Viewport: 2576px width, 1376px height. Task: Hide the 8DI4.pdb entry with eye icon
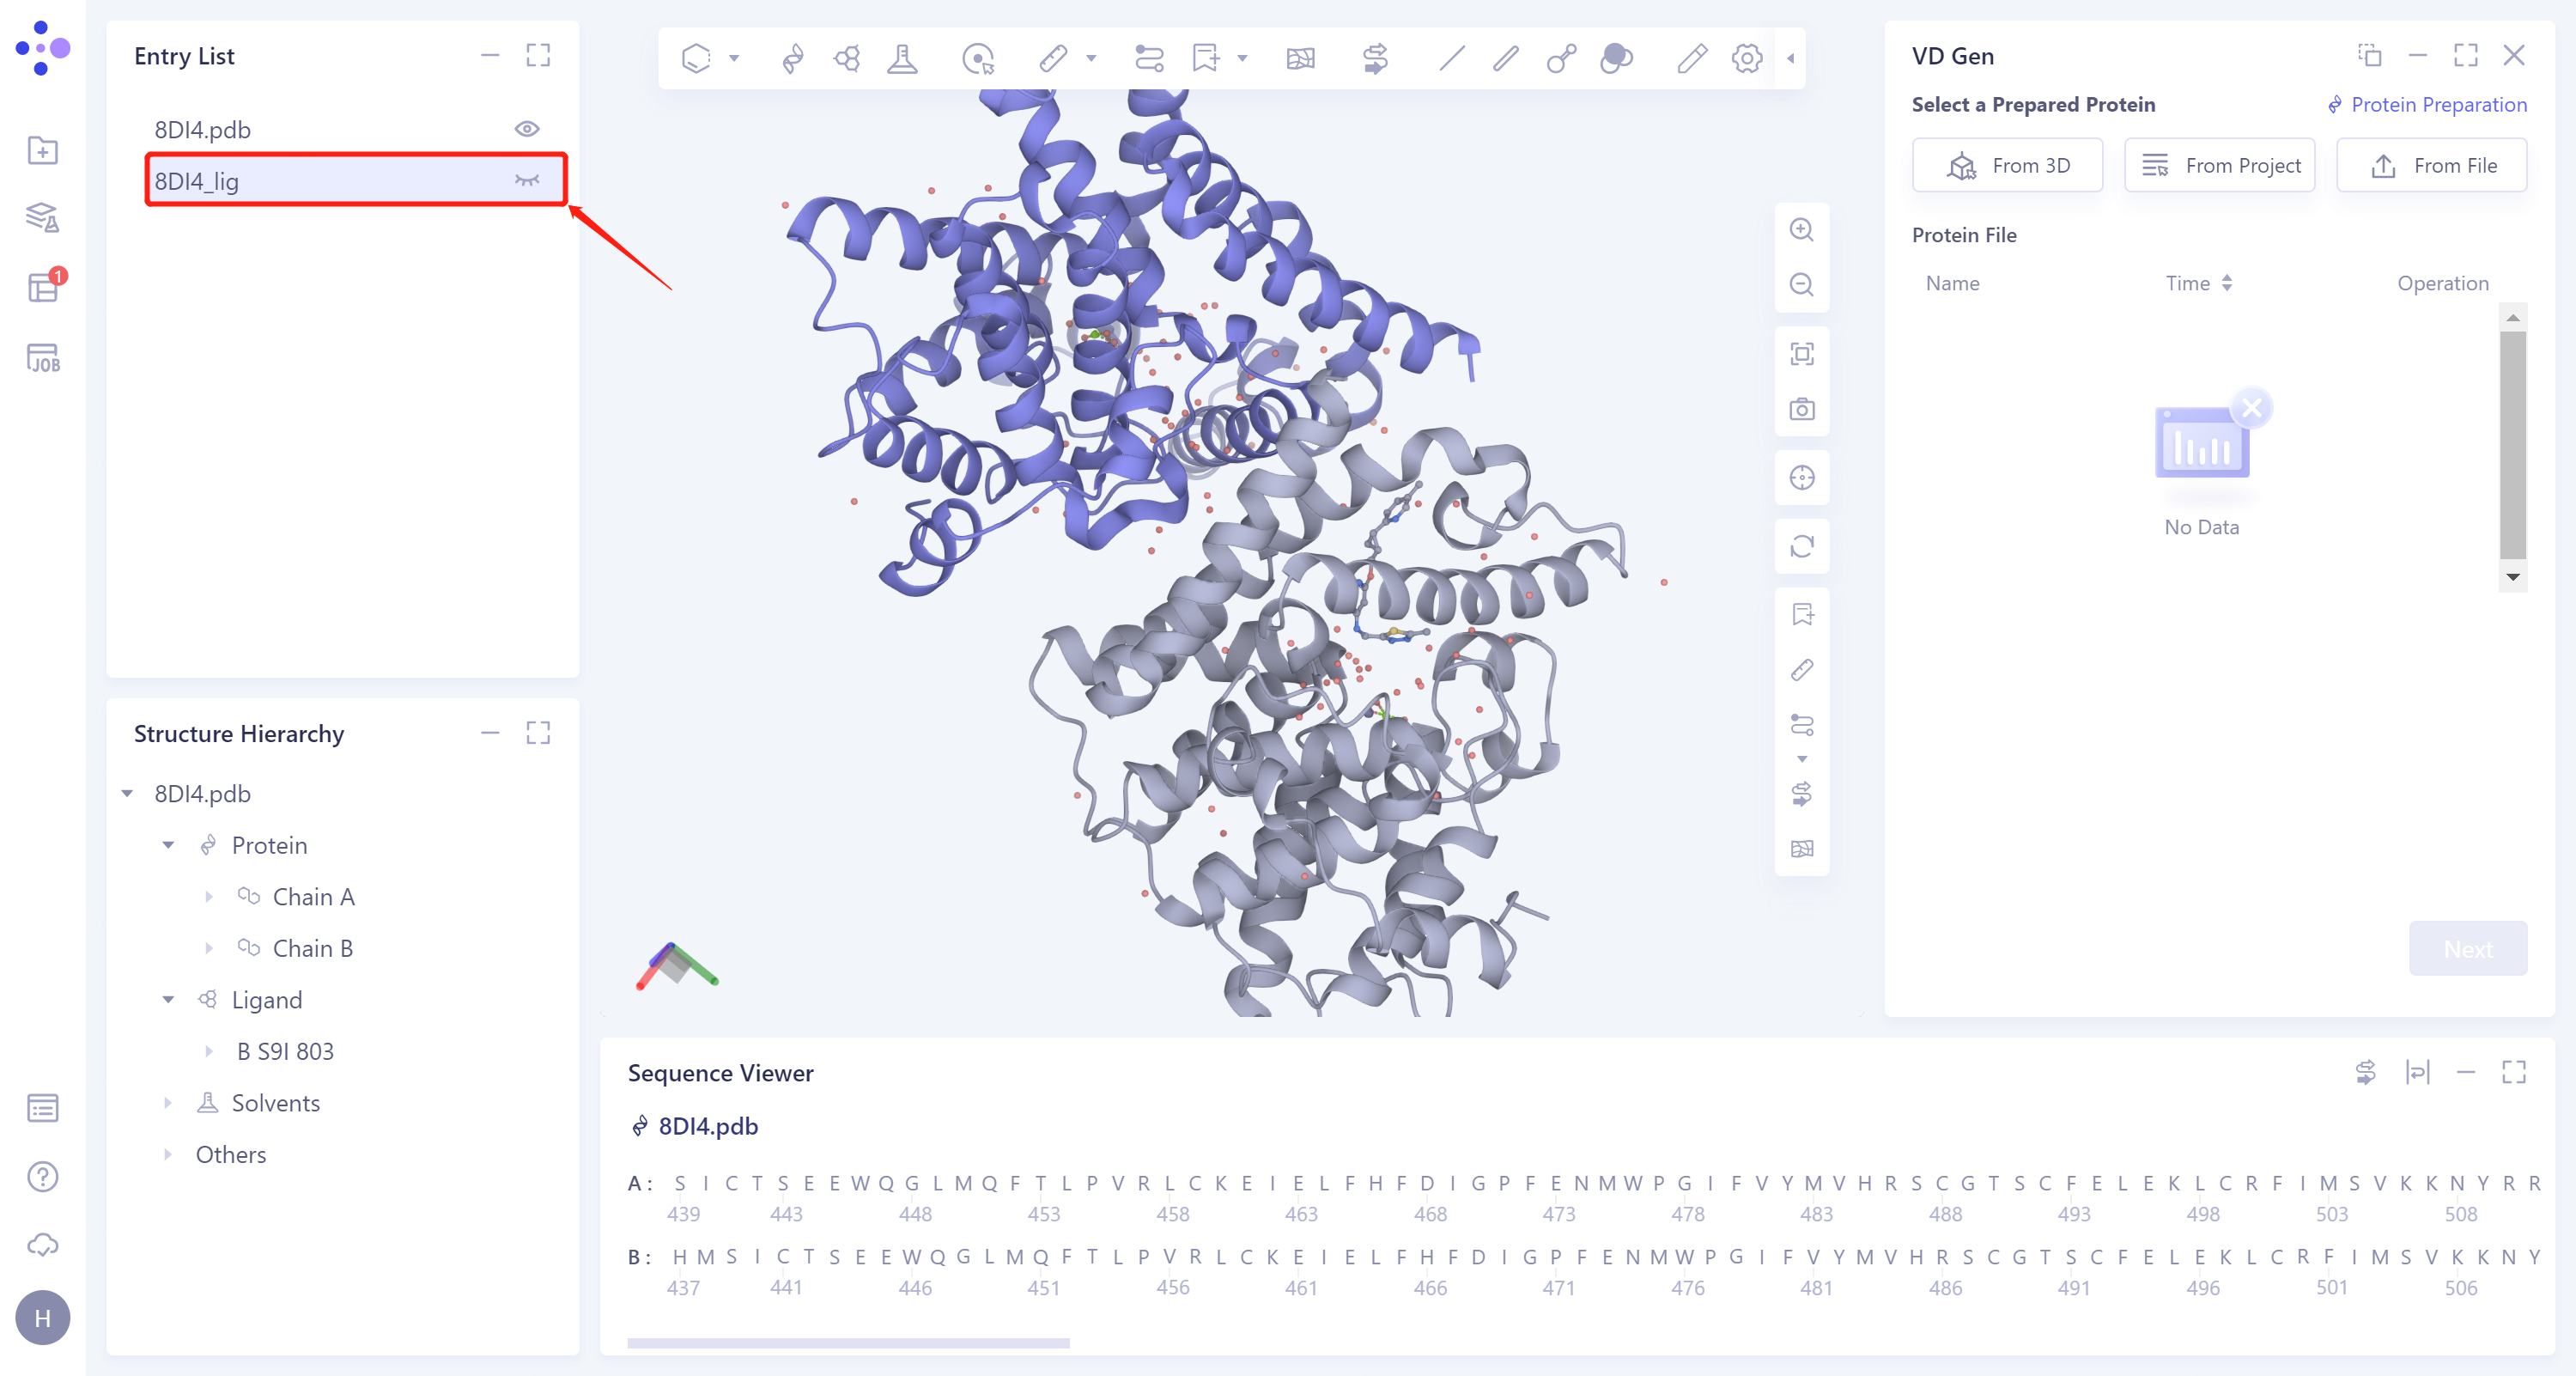pyautogui.click(x=526, y=129)
